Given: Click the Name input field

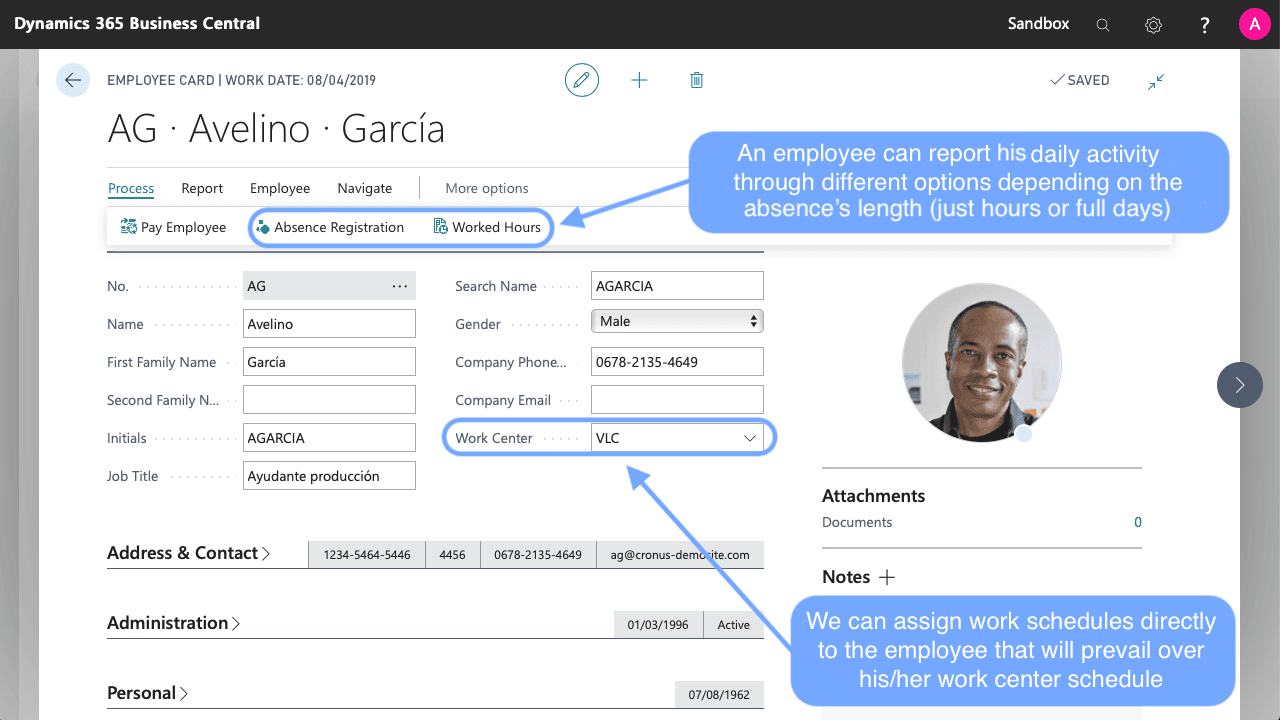Looking at the screenshot, I should click(329, 324).
